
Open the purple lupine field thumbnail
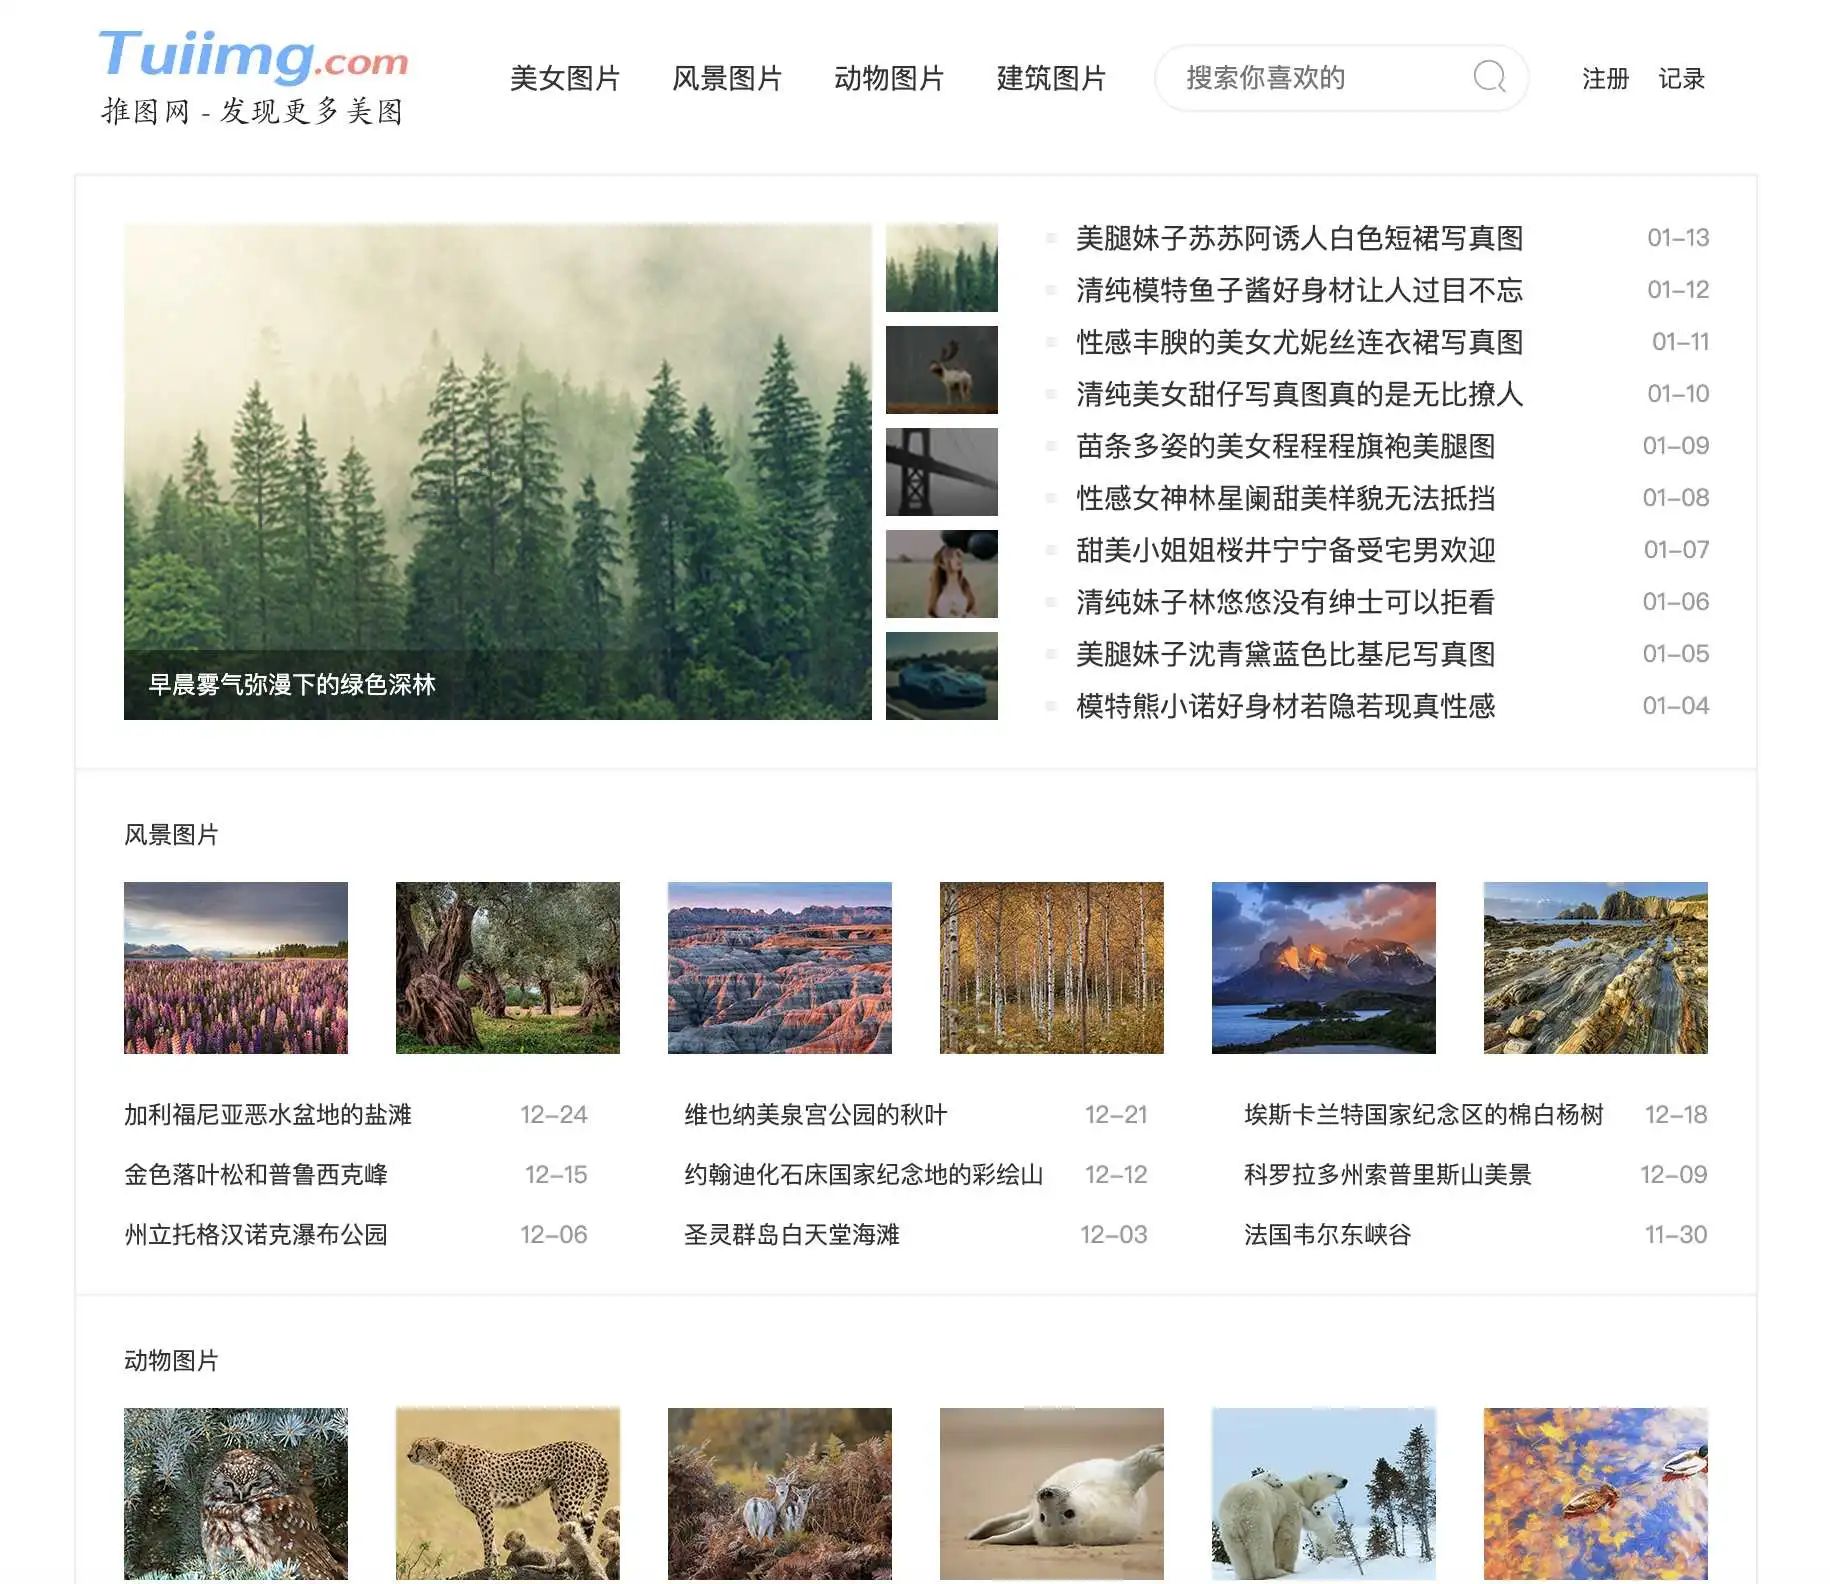236,968
